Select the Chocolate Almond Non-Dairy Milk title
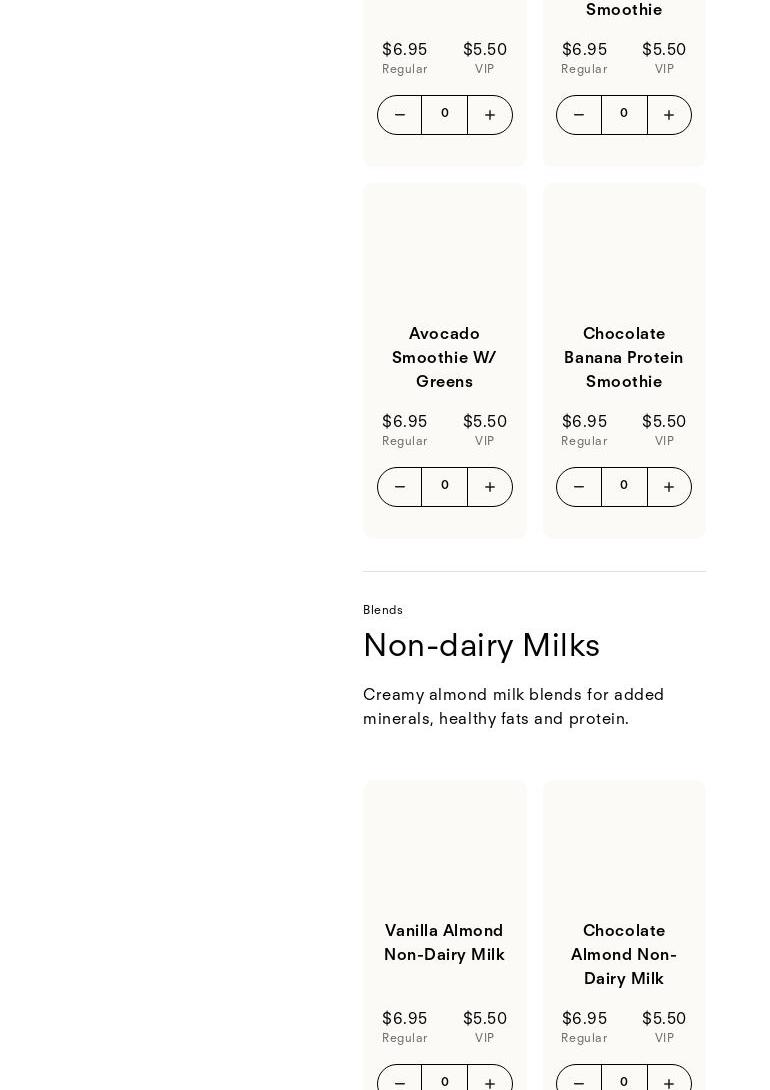770x1090 pixels. (624, 954)
